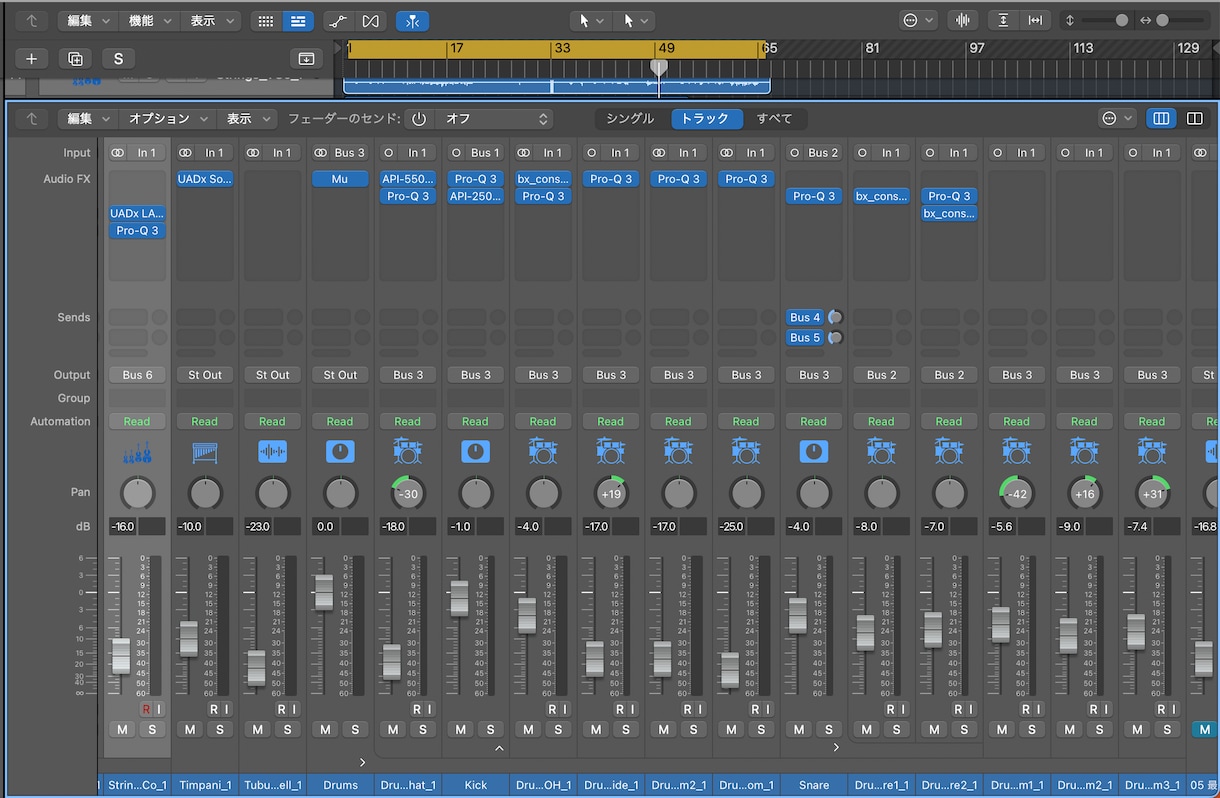The height and width of the screenshot is (798, 1220).
Task: Enable the automation curve view button
Action: click(339, 21)
